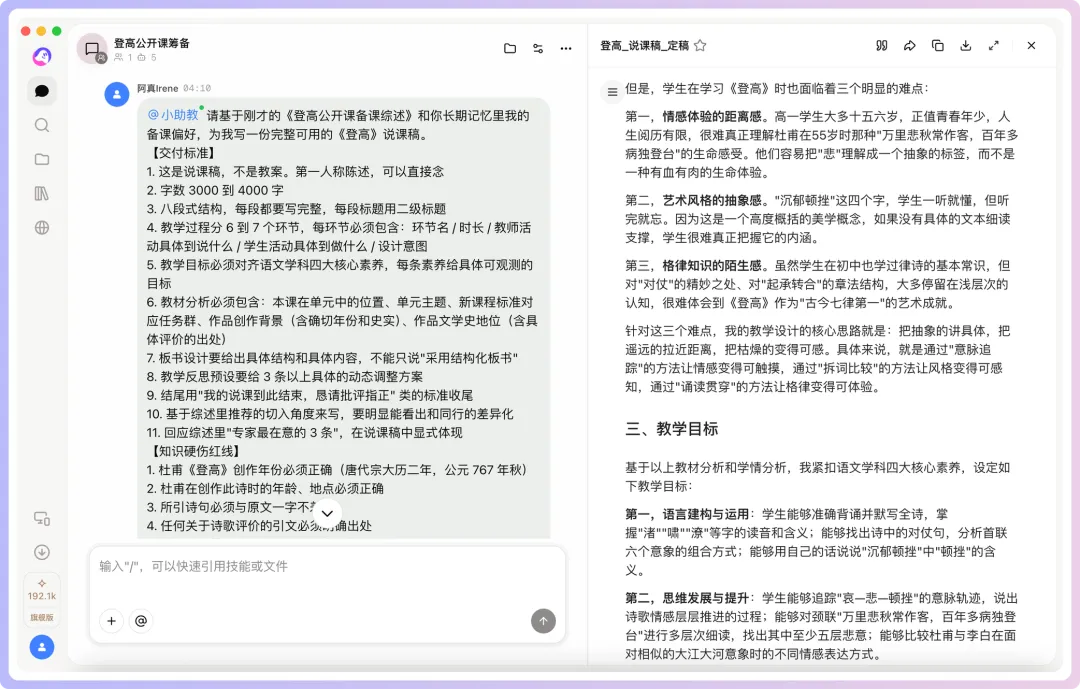
Task: Jump to latest message with the down chevron
Action: click(327, 513)
